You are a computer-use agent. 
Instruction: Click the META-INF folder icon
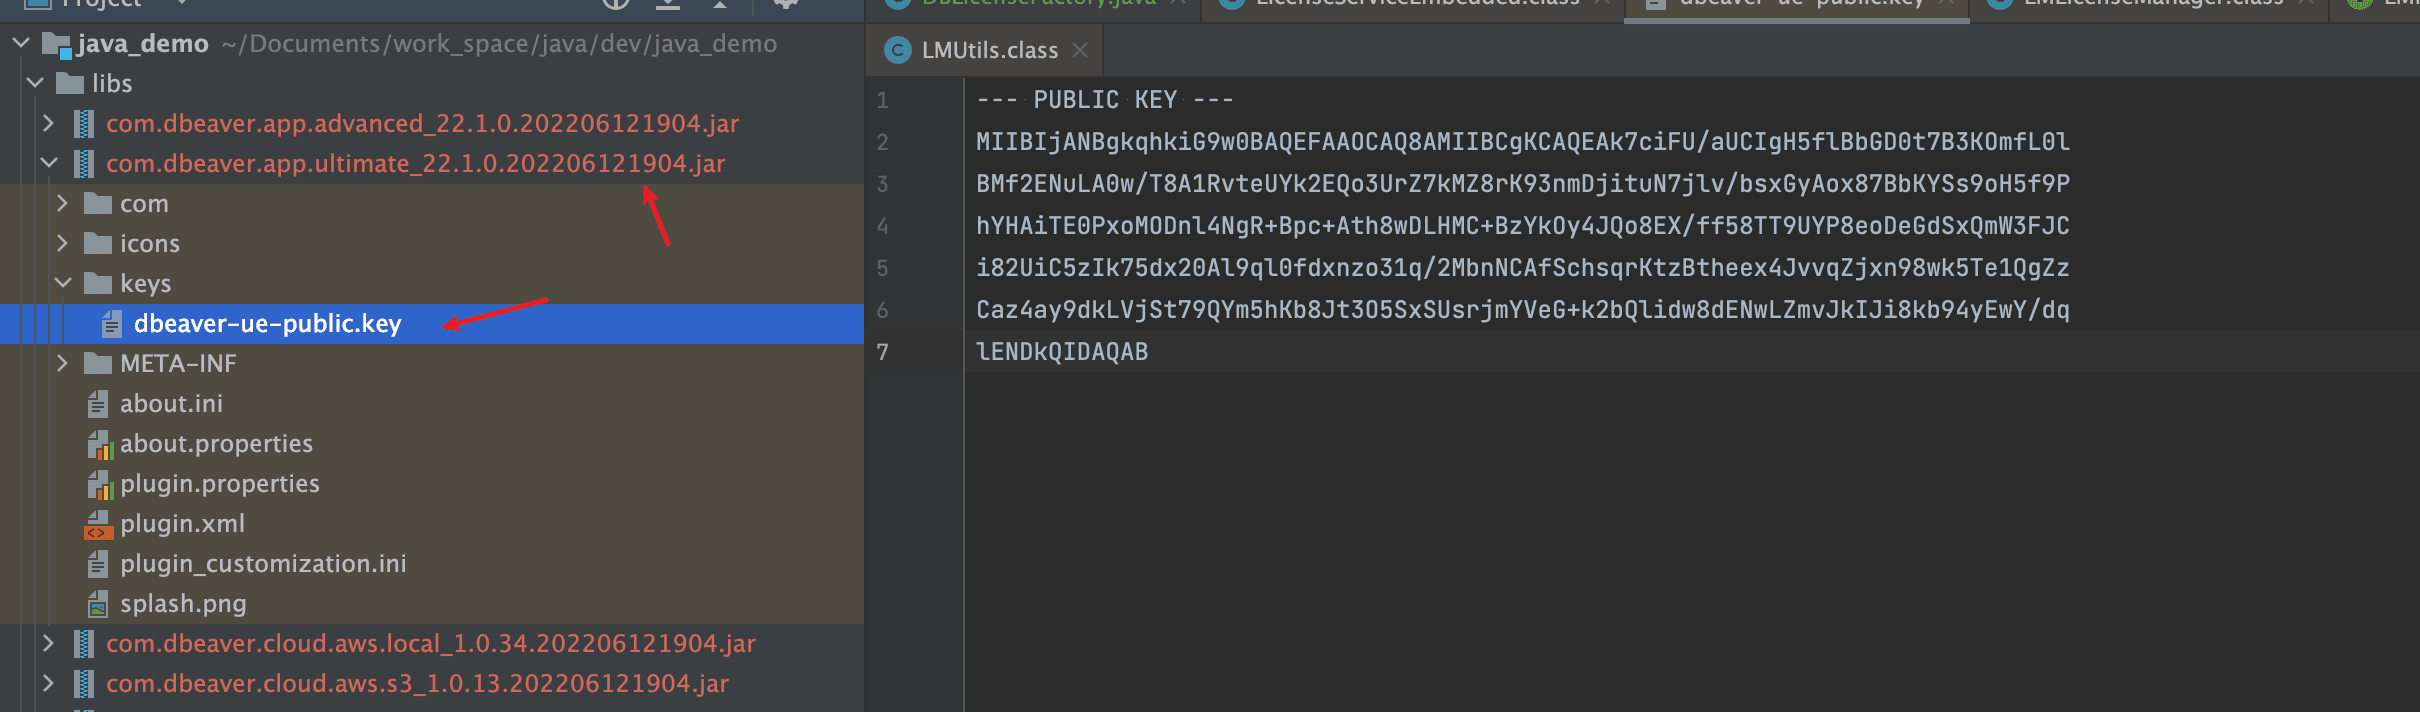pyautogui.click(x=98, y=363)
